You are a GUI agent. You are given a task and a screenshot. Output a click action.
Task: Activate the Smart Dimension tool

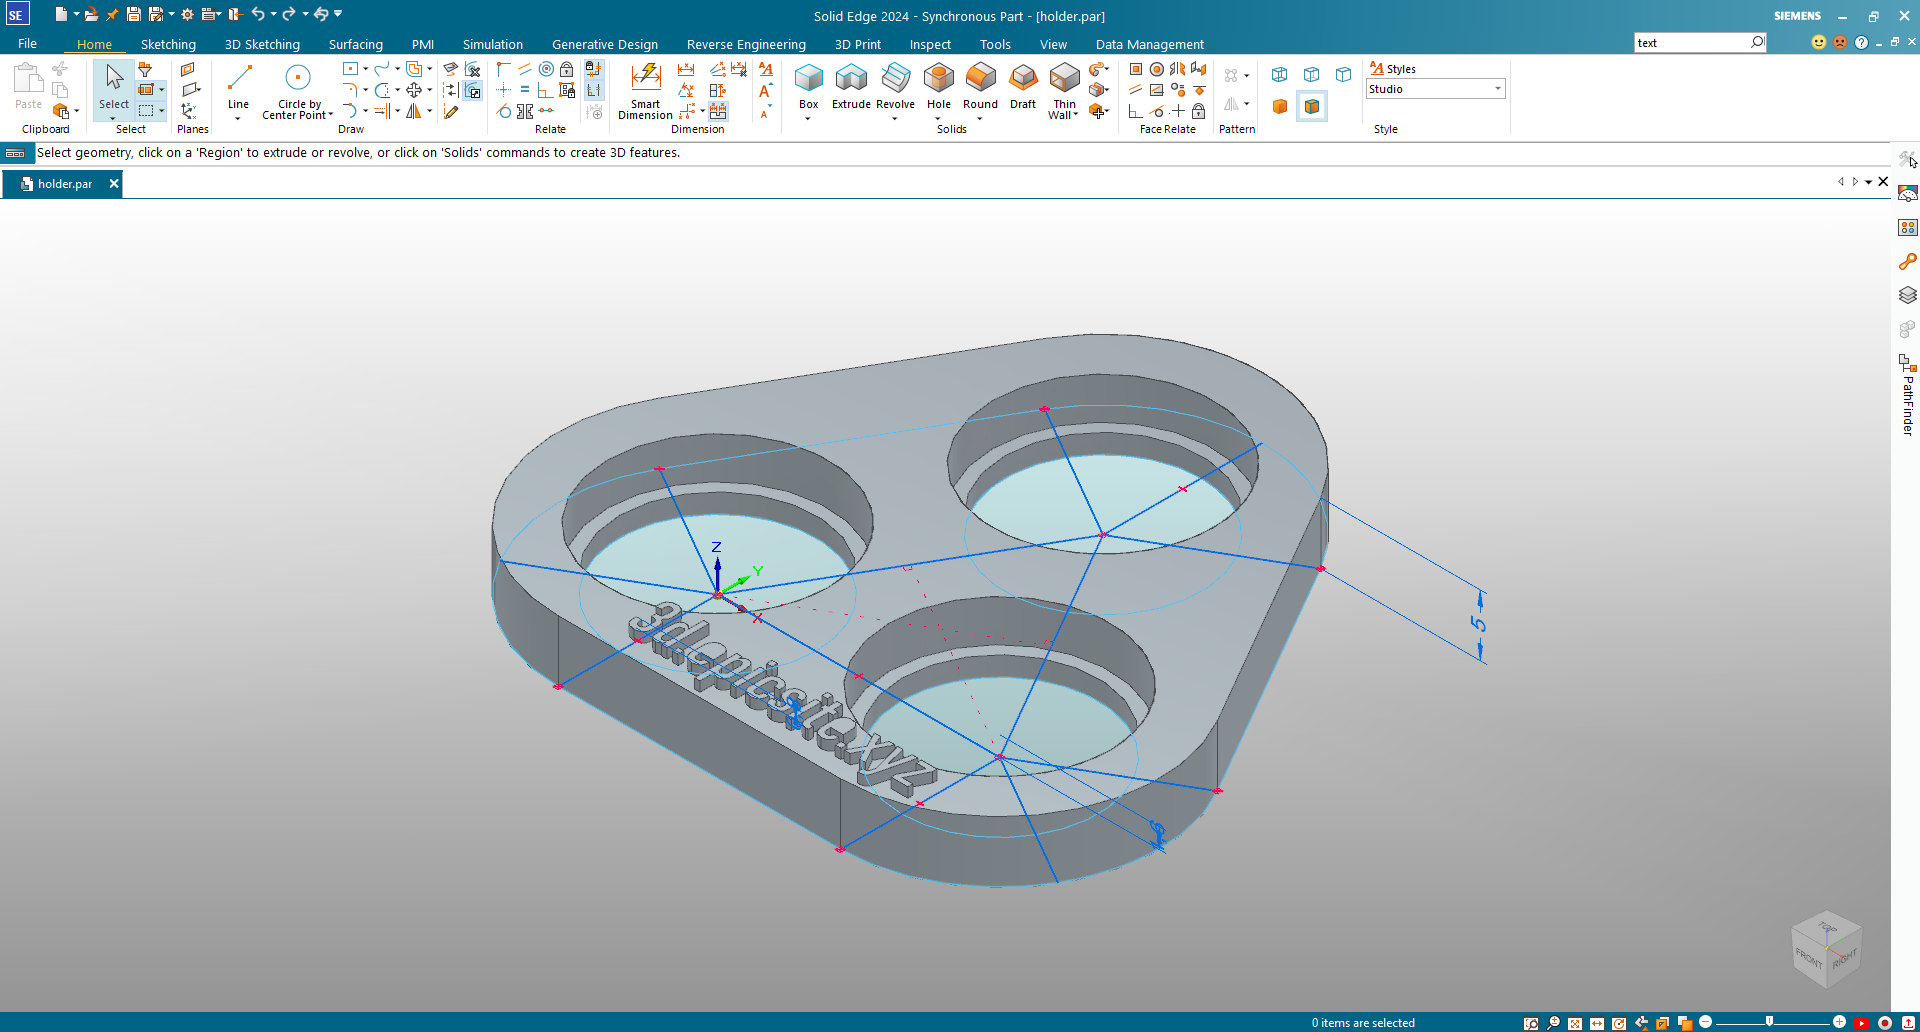[x=645, y=91]
